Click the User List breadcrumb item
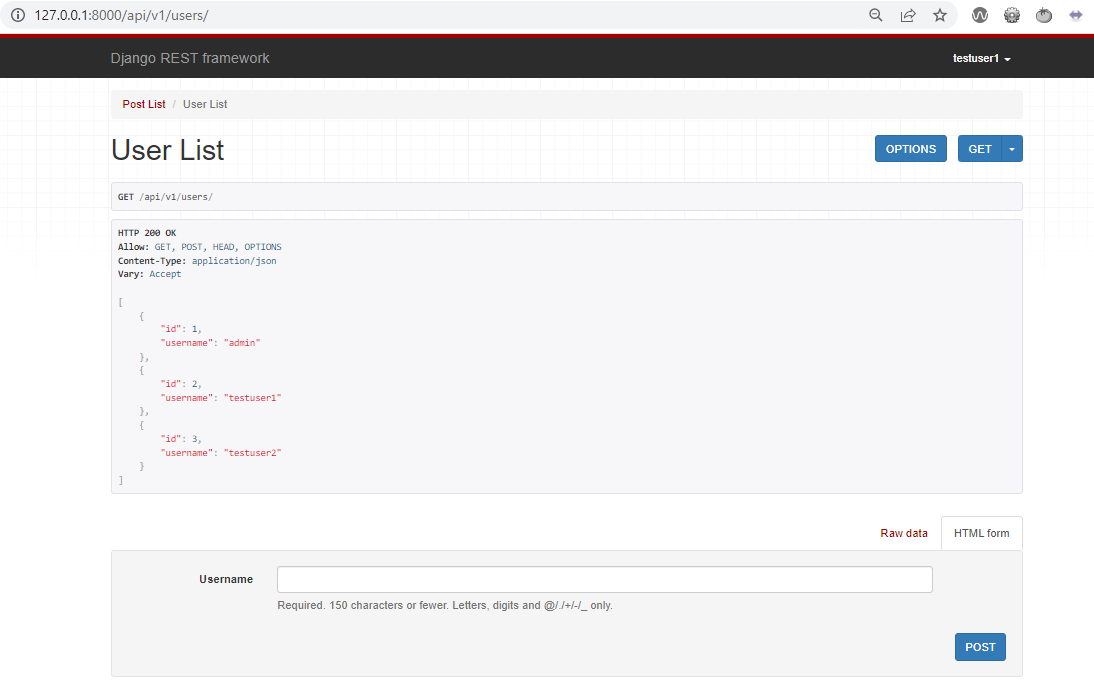 point(205,104)
